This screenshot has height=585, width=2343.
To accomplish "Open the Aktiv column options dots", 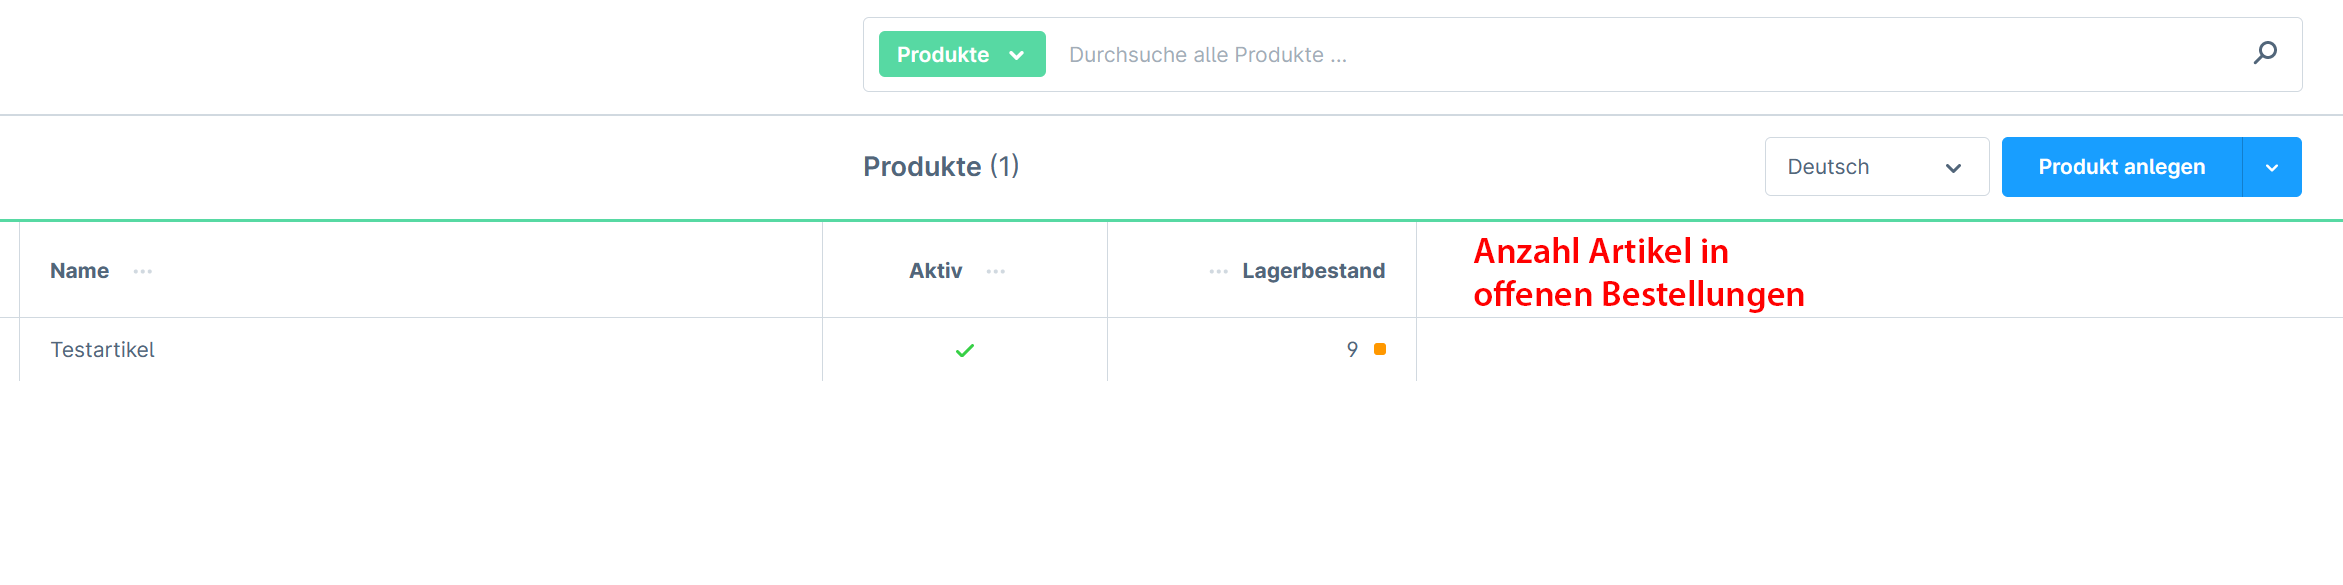I will click(x=996, y=271).
